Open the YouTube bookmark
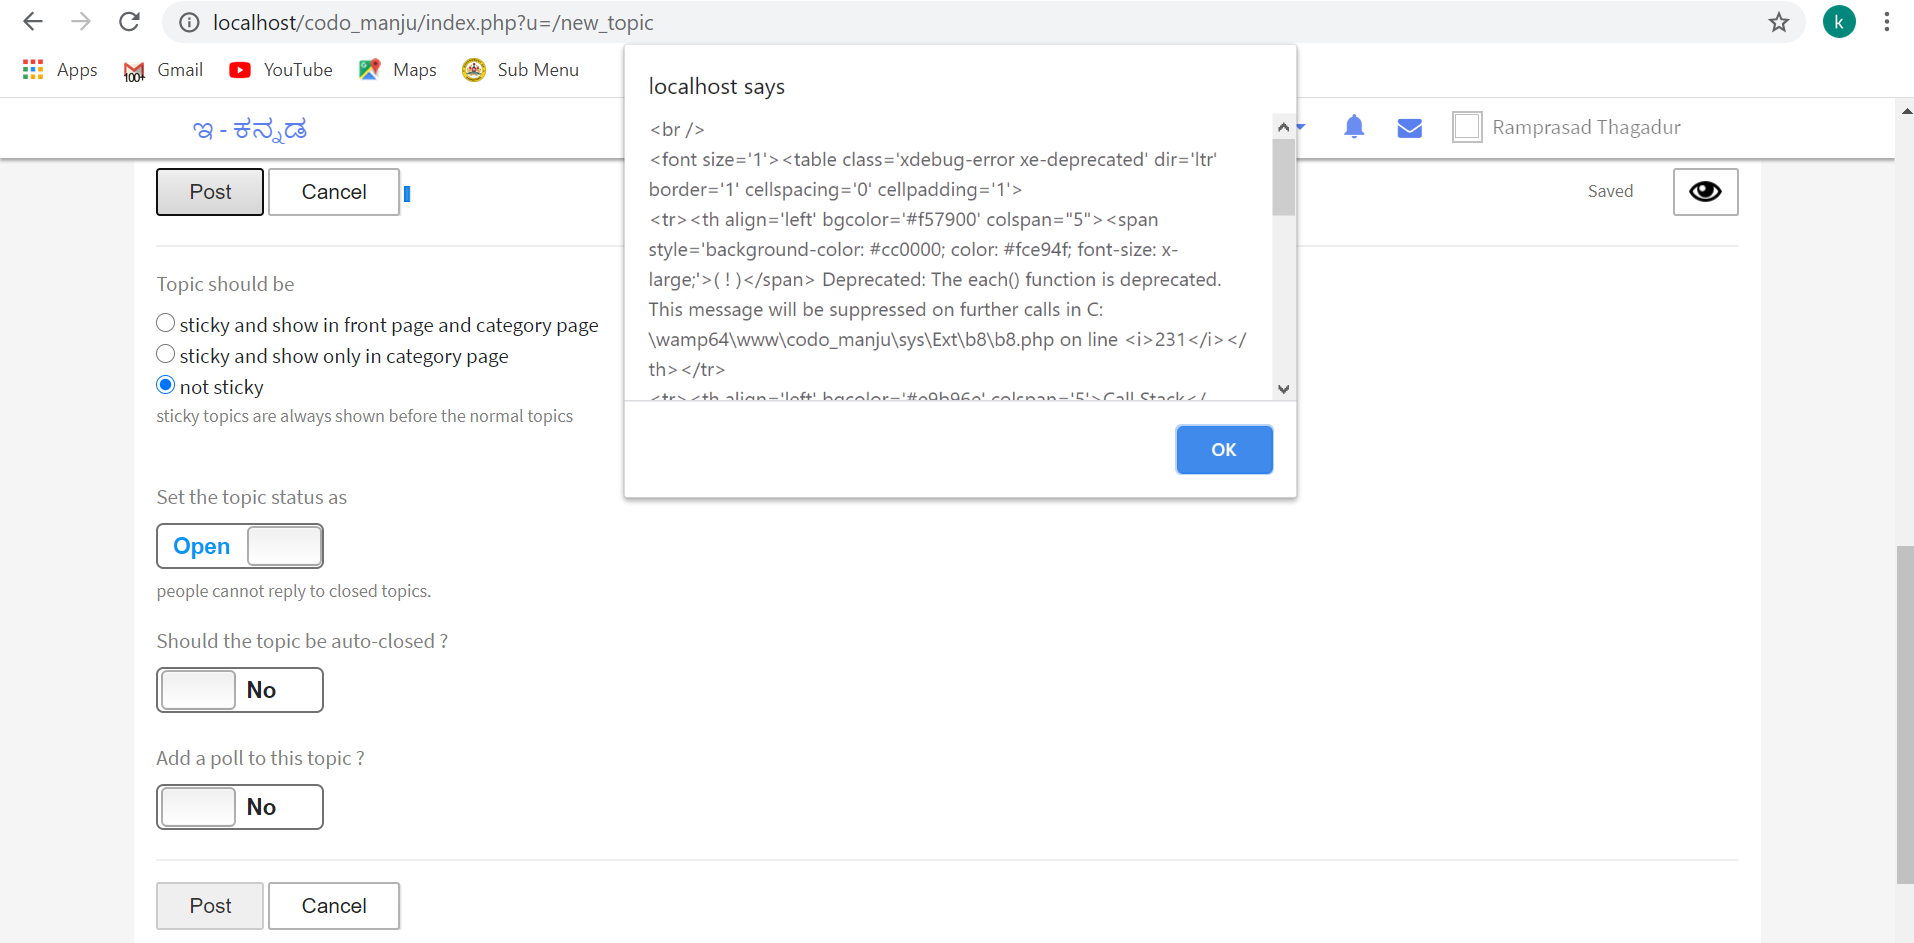Image resolution: width=1914 pixels, height=943 pixels. pyautogui.click(x=281, y=70)
